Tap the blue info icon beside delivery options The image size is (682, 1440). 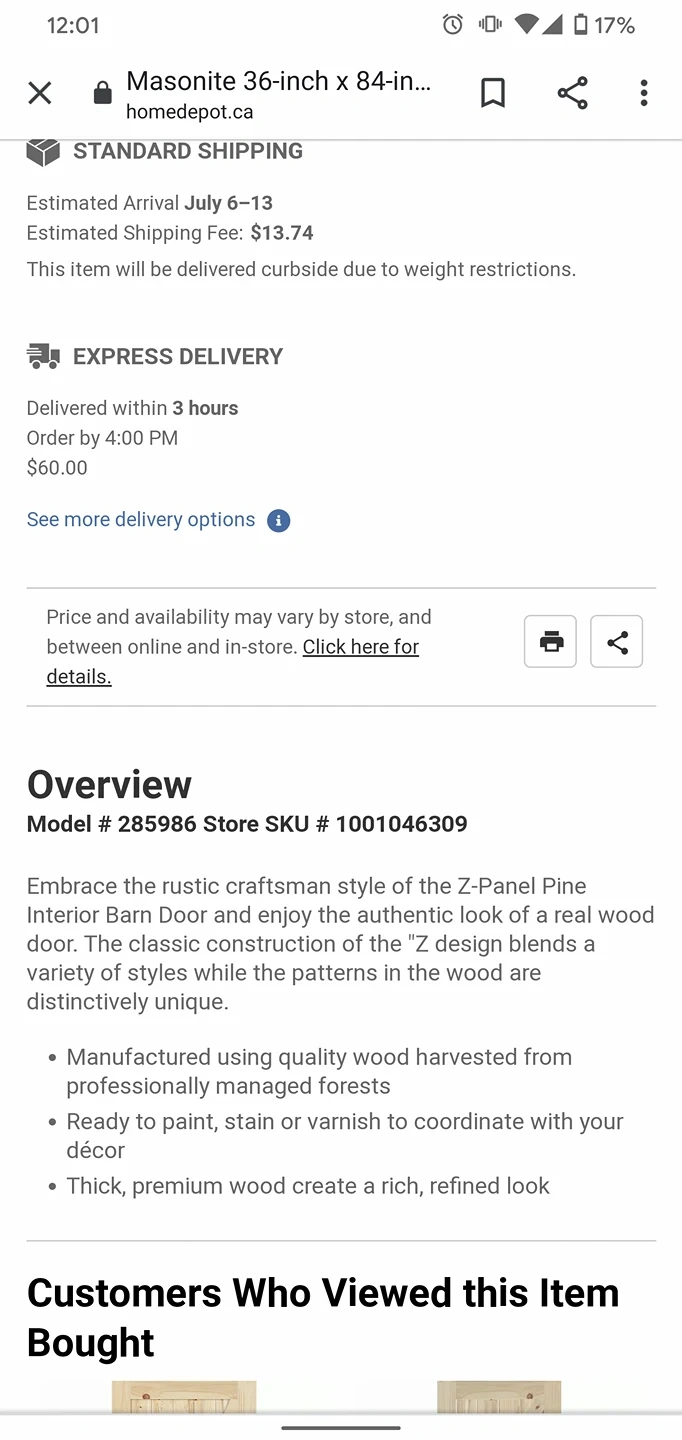click(x=279, y=521)
